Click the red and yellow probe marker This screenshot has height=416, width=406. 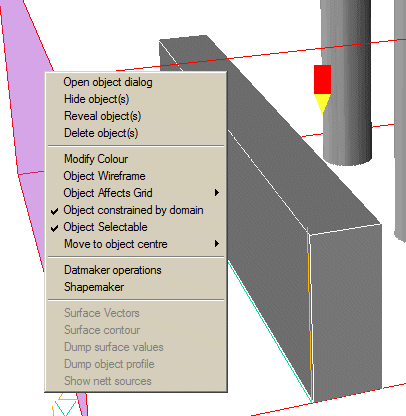coord(322,89)
